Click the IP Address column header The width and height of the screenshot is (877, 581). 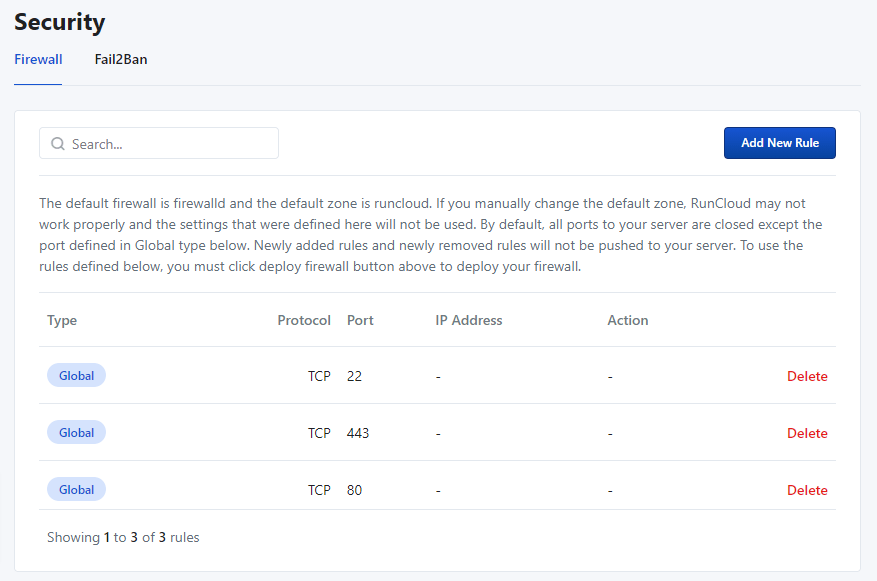coord(469,320)
